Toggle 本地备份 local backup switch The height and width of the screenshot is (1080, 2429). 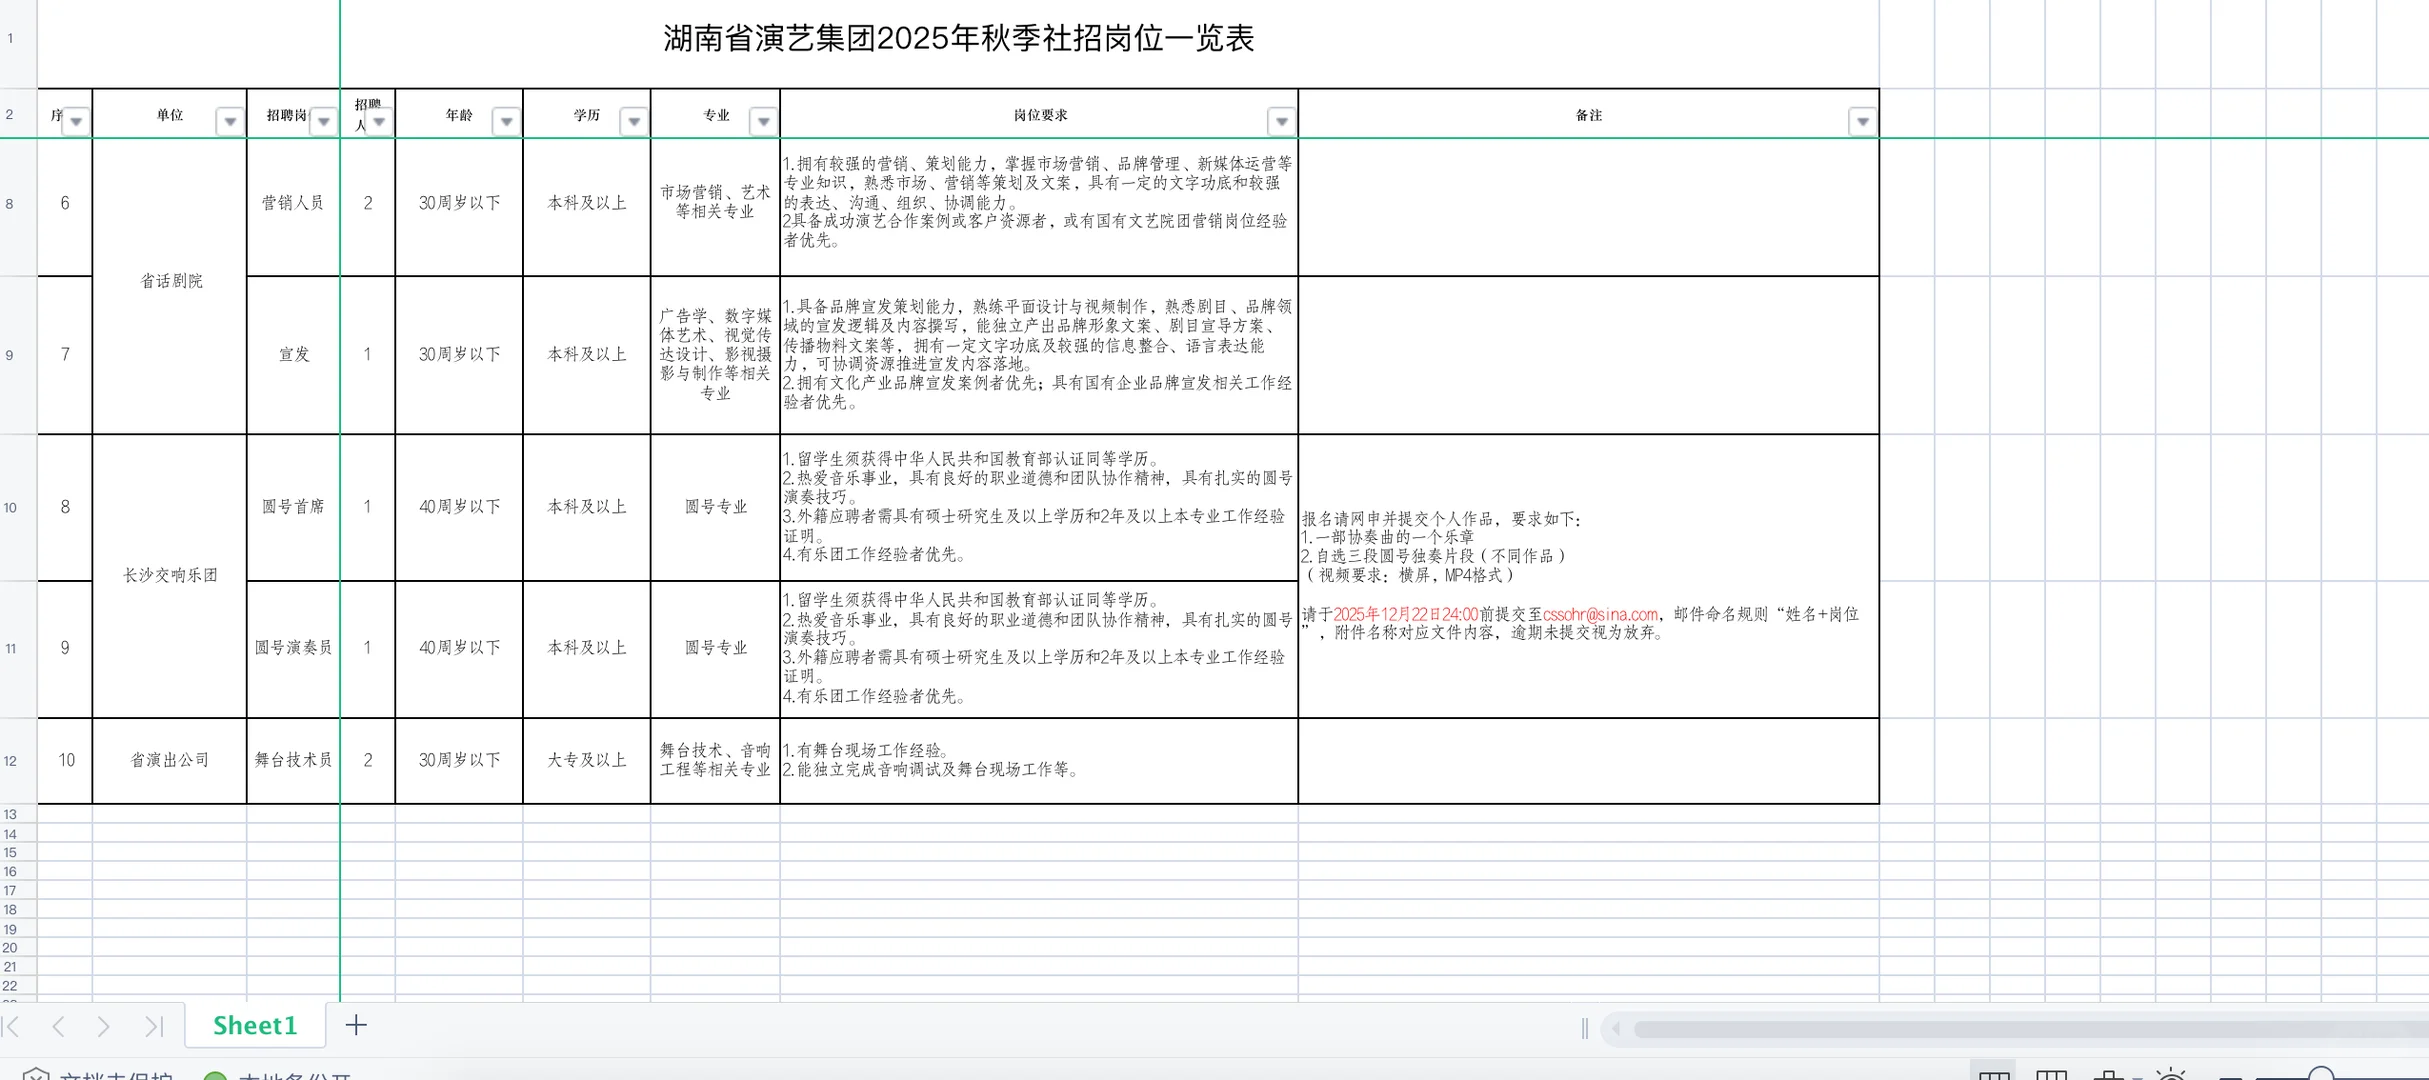click(213, 1077)
